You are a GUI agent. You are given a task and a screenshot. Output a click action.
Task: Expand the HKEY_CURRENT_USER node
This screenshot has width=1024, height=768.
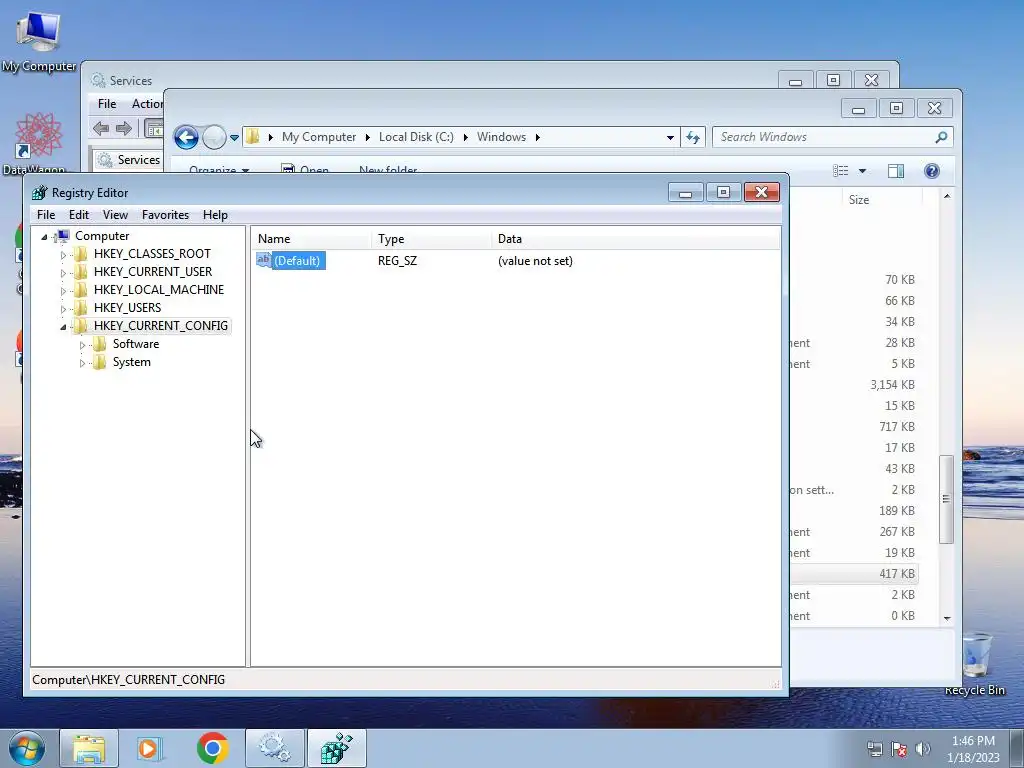[63, 273]
